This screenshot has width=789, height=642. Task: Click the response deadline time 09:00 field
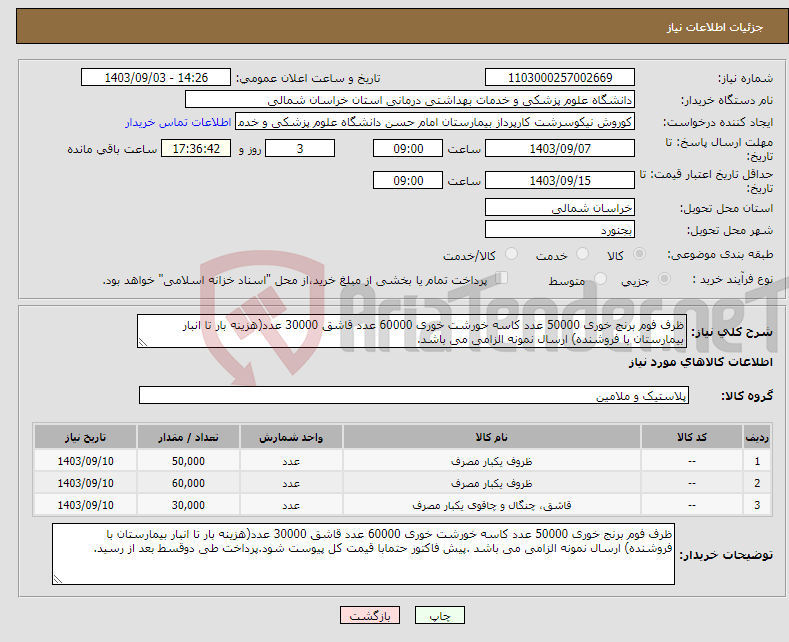click(x=408, y=148)
